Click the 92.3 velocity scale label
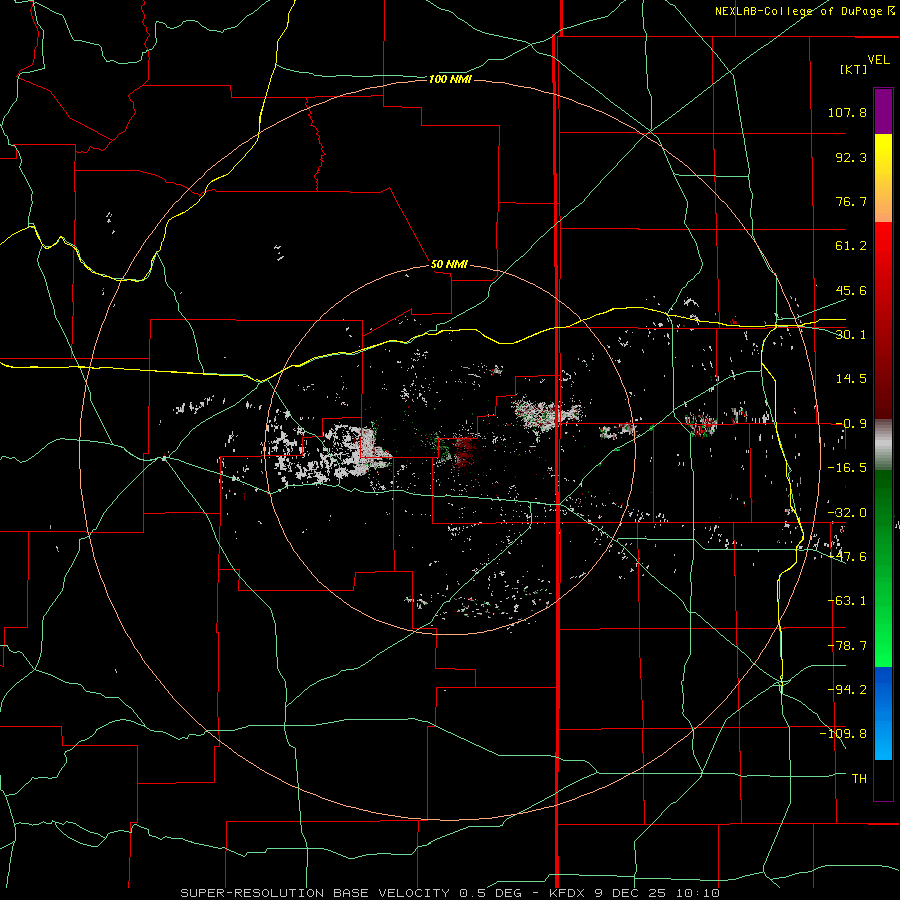 (851, 157)
